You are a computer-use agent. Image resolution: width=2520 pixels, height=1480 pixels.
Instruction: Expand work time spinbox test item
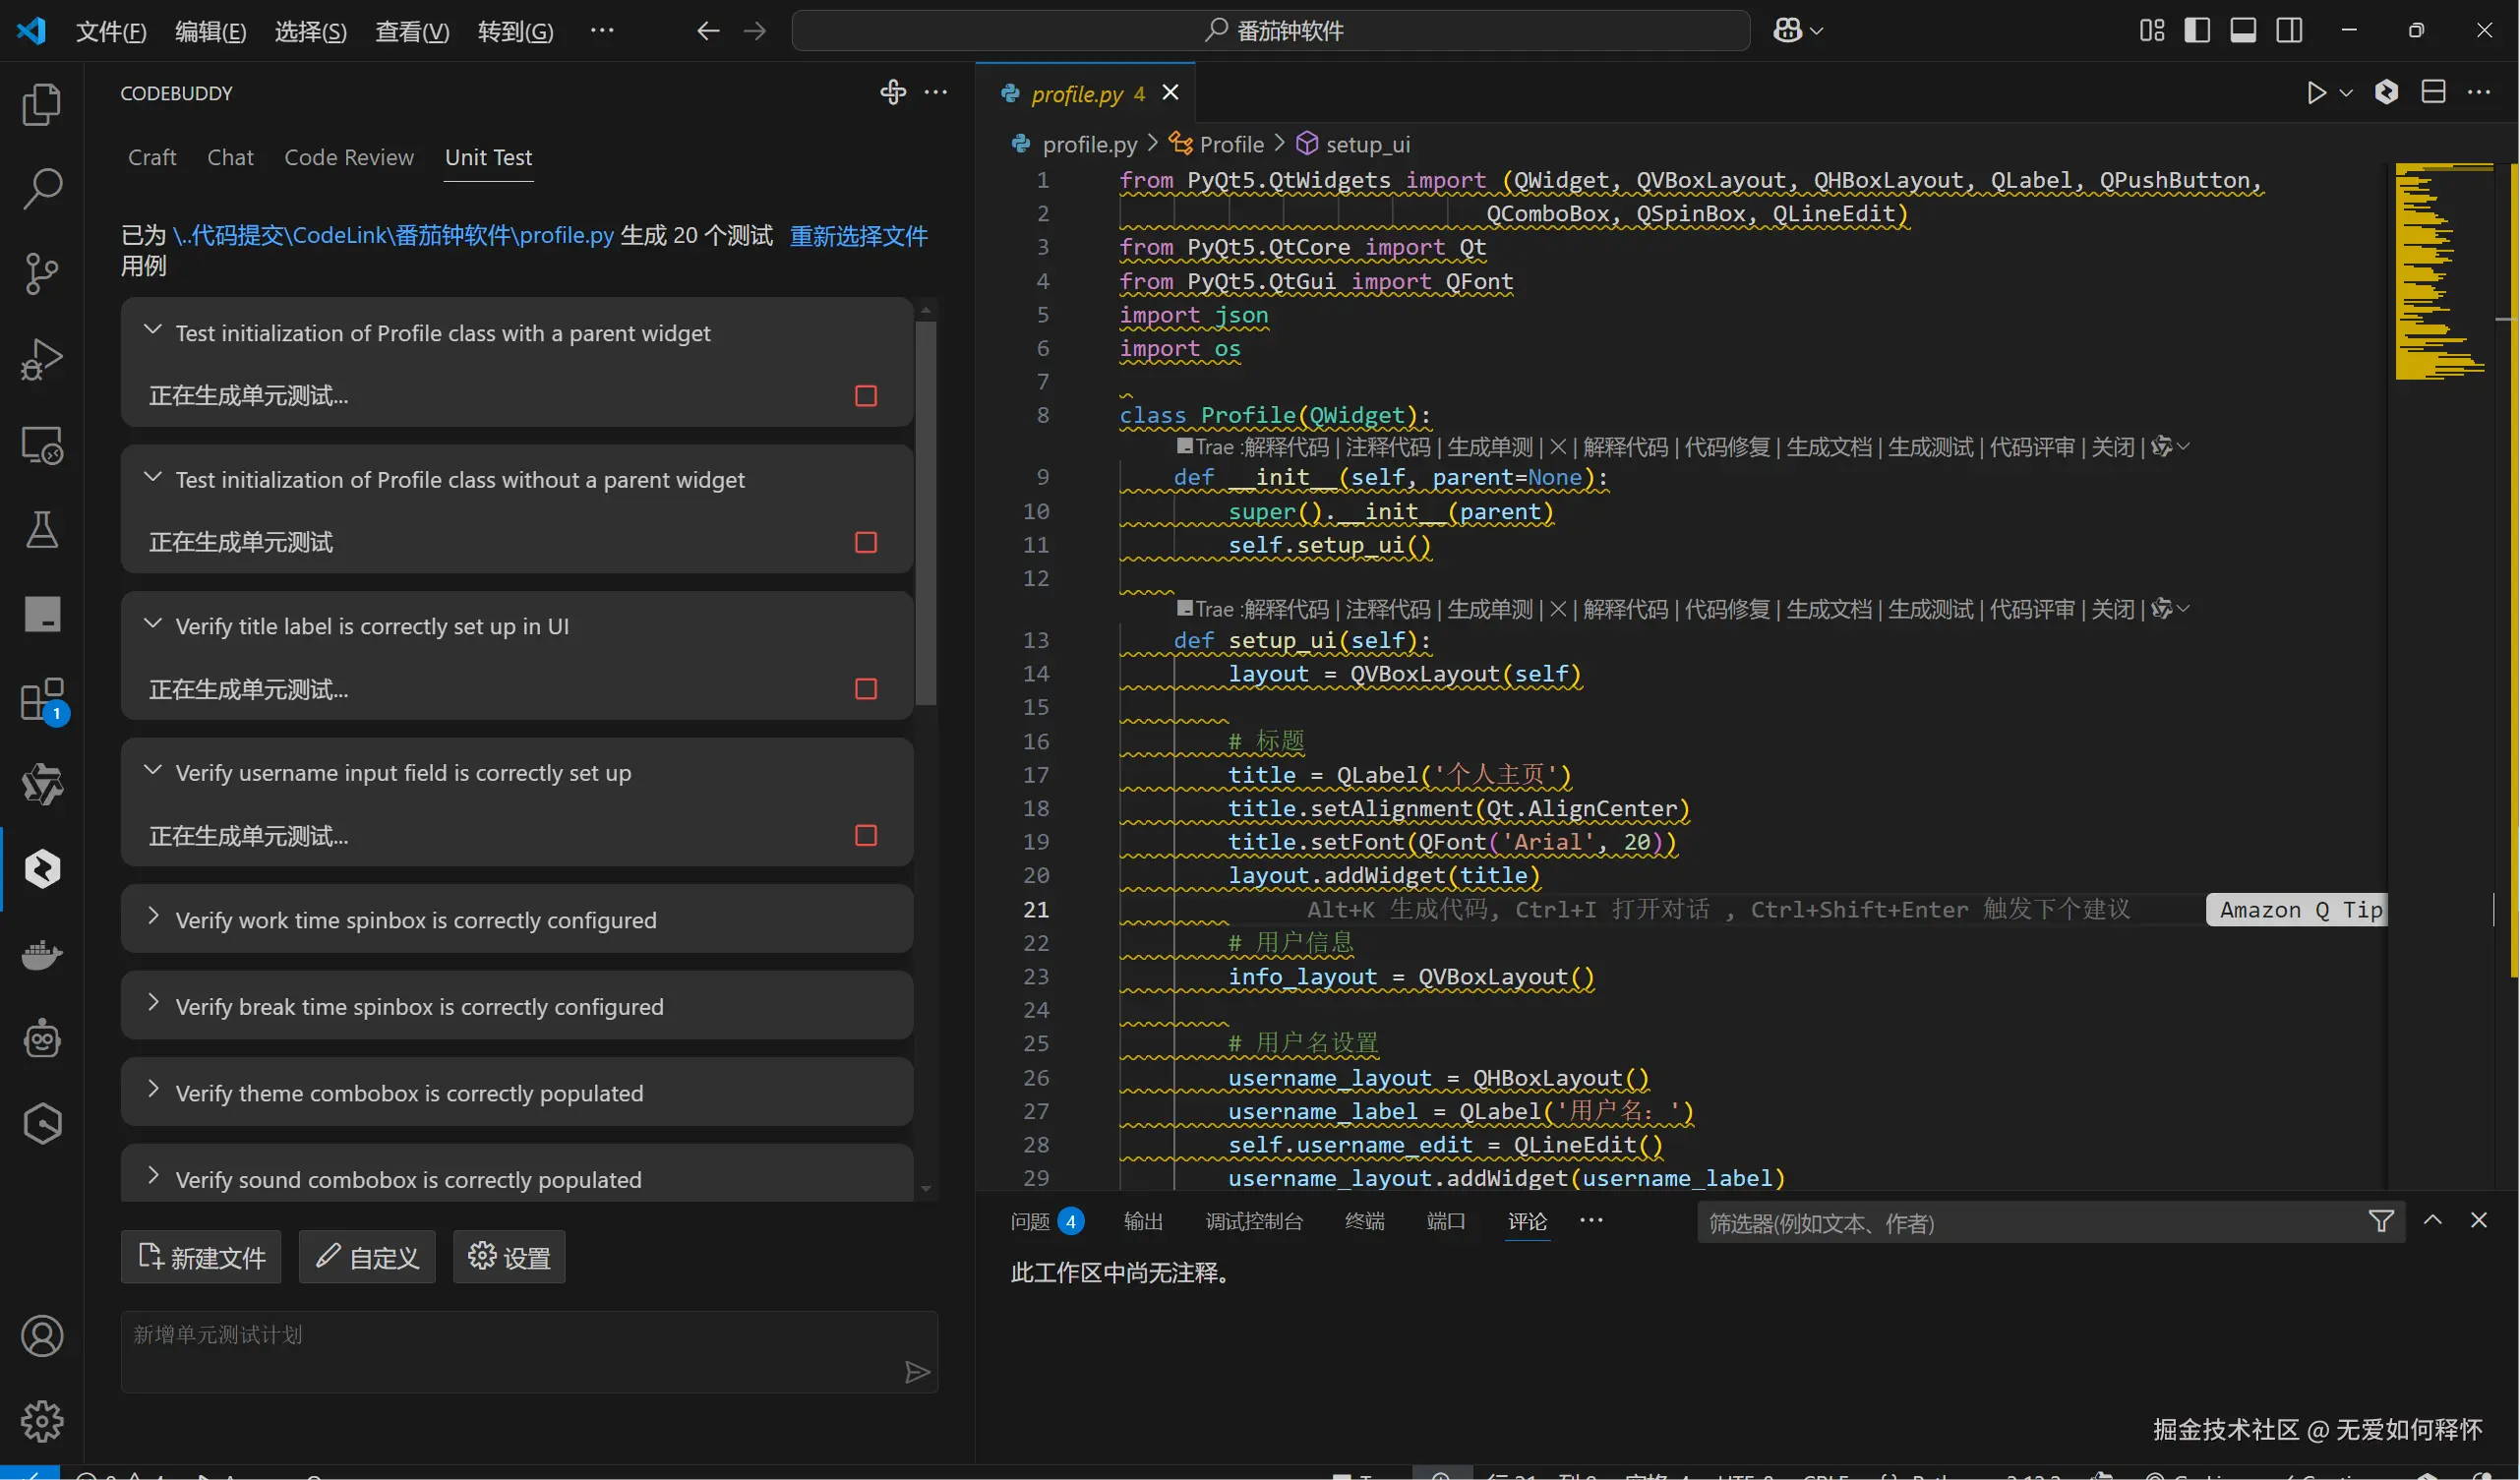[x=153, y=917]
